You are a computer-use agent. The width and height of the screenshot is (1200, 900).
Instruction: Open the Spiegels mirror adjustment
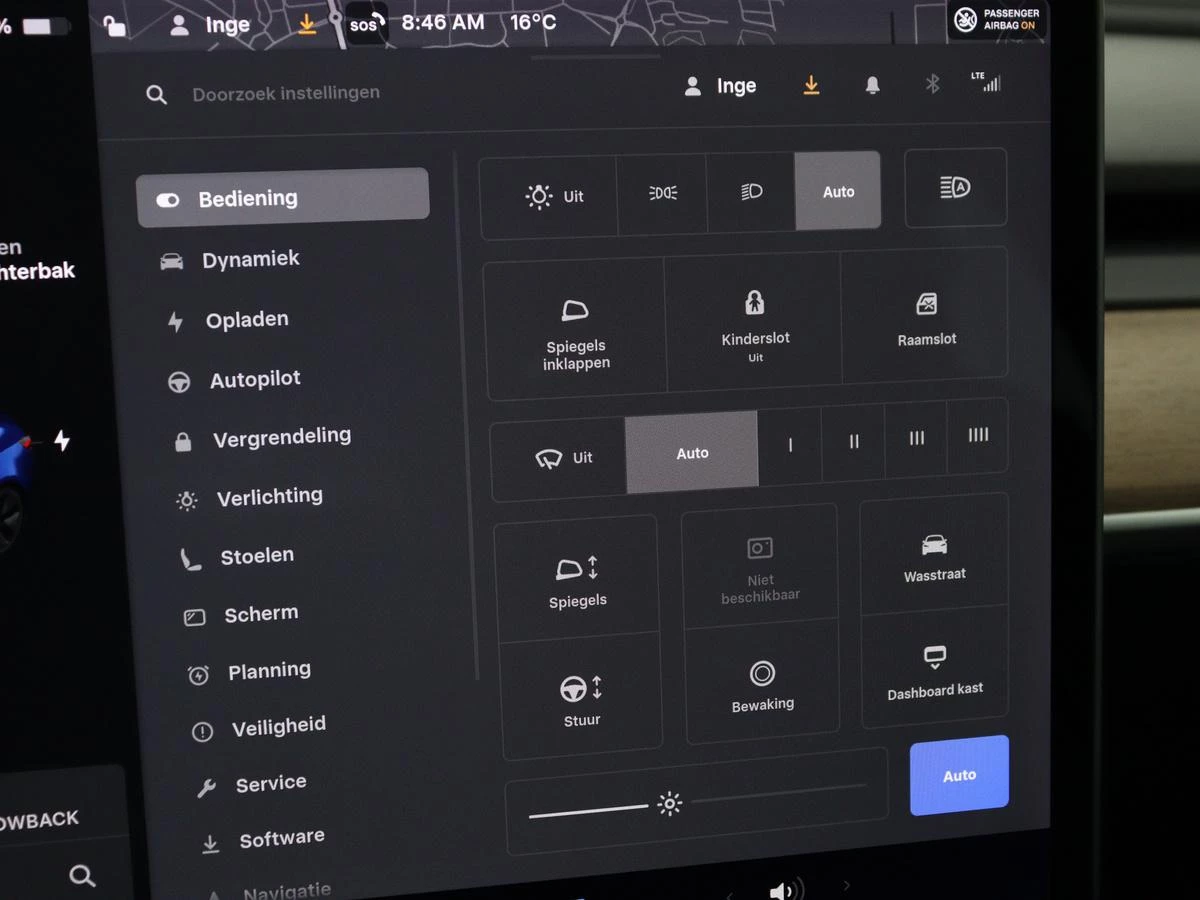pos(576,580)
